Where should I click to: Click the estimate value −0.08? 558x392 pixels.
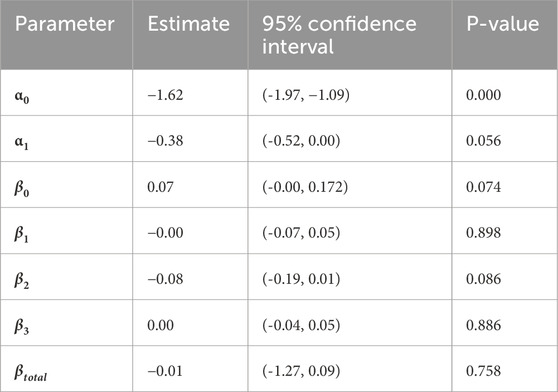click(165, 279)
